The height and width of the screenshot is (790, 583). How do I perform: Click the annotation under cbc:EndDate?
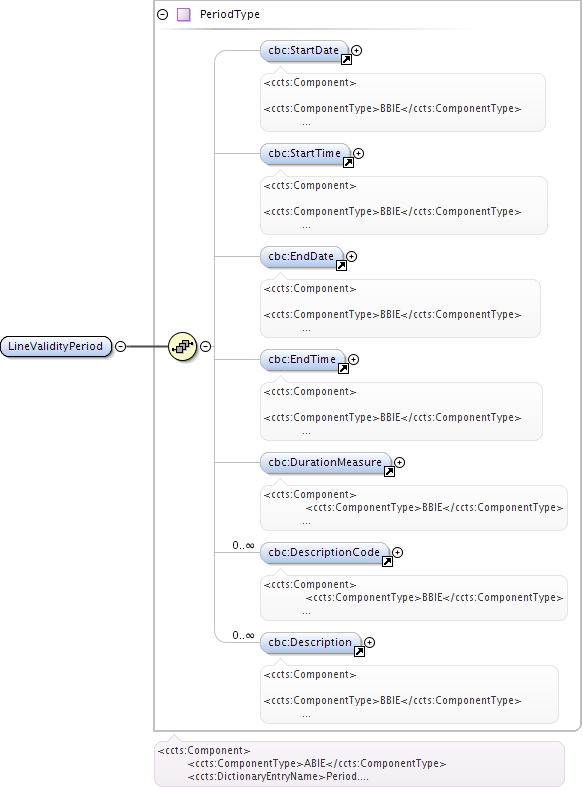(401, 308)
